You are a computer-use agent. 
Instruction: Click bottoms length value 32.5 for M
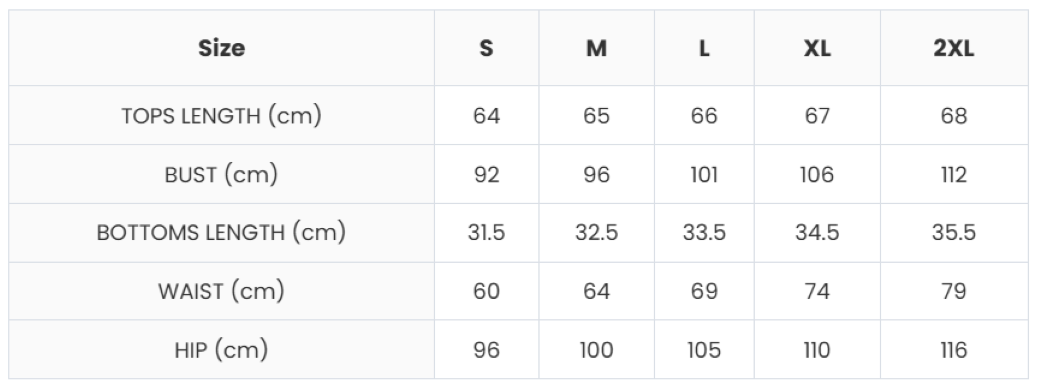click(x=597, y=233)
